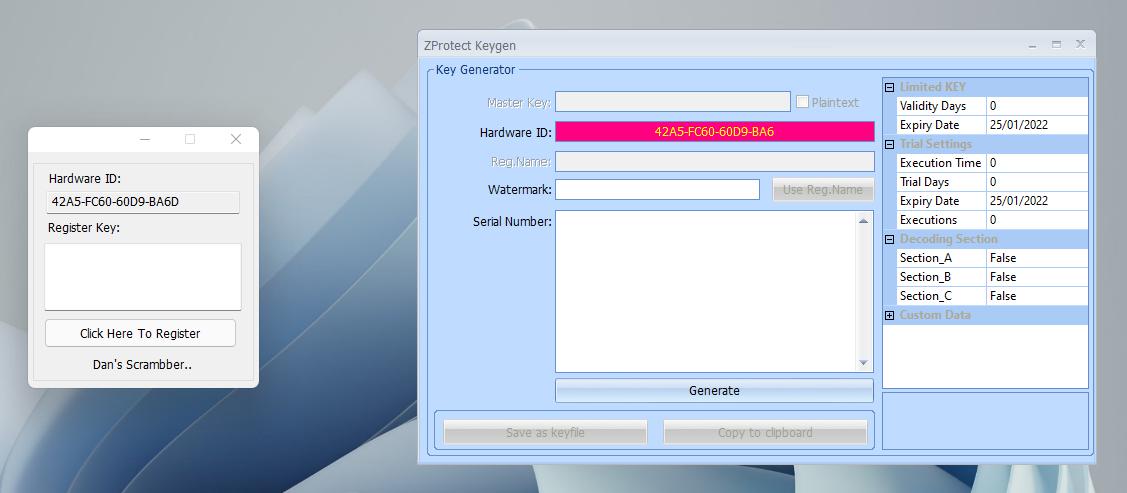Select the Section_B False value
The width and height of the screenshot is (1127, 493).
(1036, 277)
